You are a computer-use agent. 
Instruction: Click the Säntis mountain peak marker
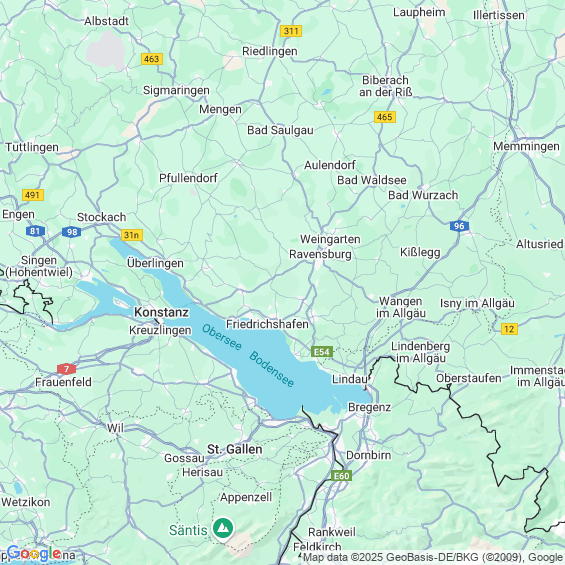point(223,529)
